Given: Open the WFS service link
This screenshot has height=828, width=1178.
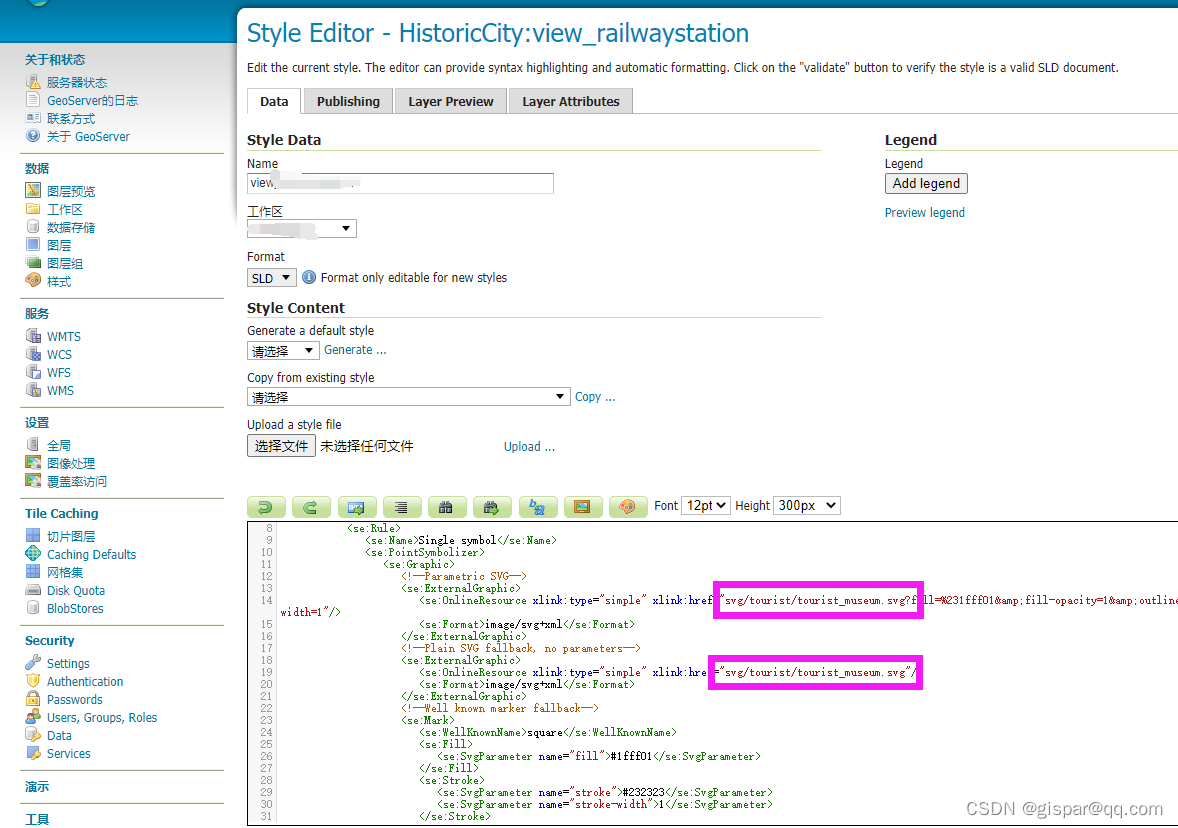Looking at the screenshot, I should coord(59,373).
